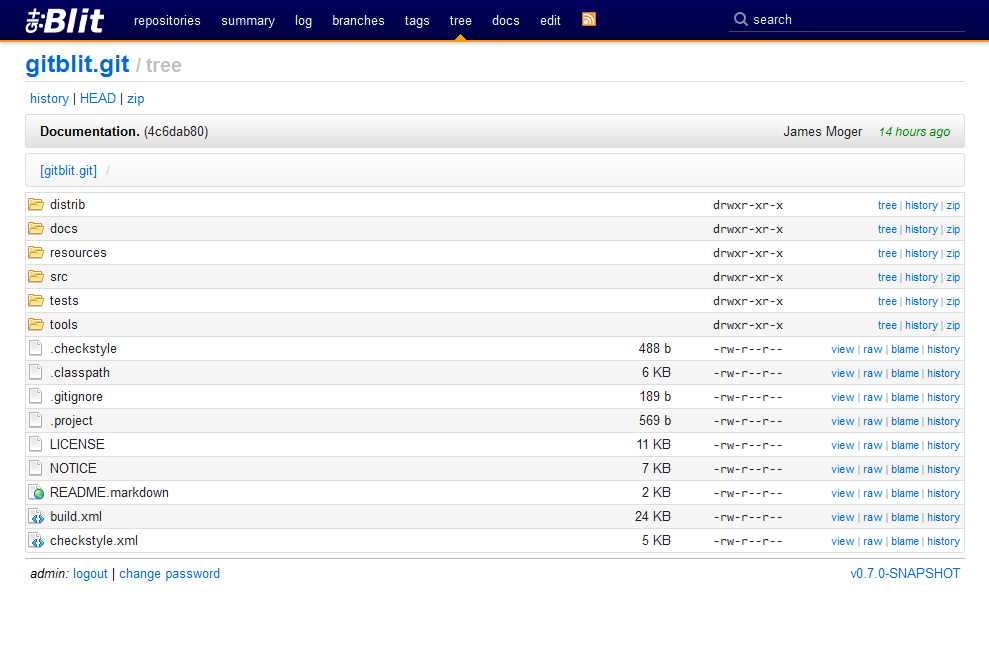Click view link for .checkstyle
The height and width of the screenshot is (652, 989).
843,349
